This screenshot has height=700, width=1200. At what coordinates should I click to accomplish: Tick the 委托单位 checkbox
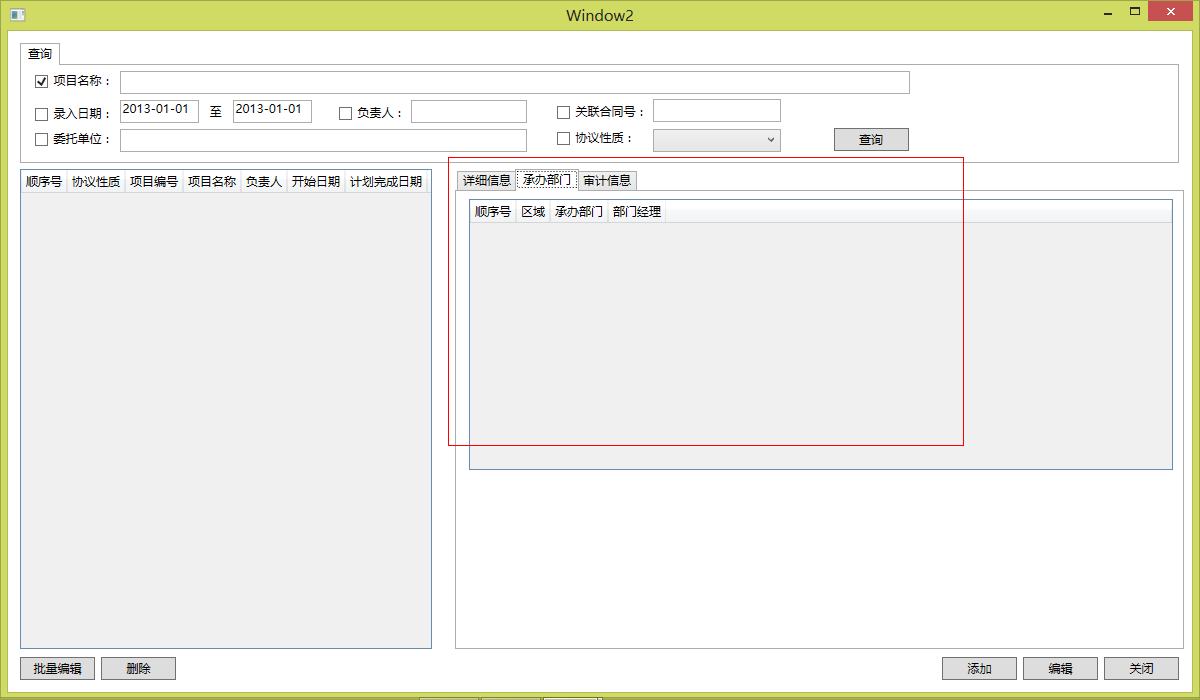point(41,140)
